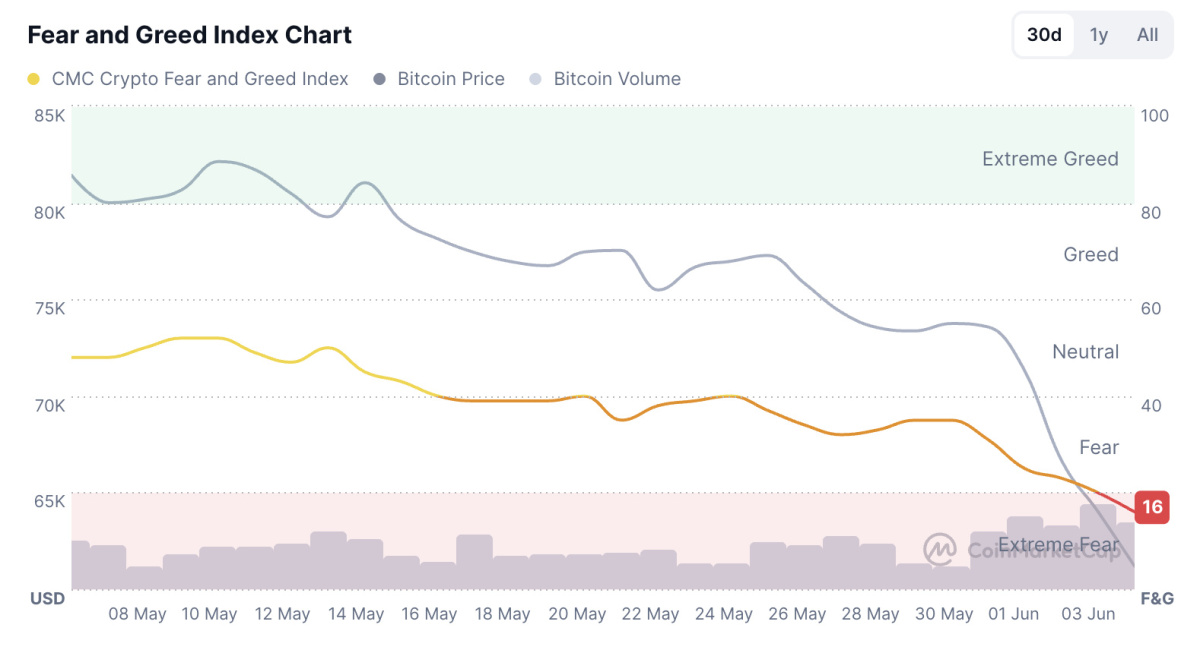Viewport: 1200px width, 653px height.
Task: Click the Extreme Greed zone label
Action: pyautogui.click(x=1050, y=159)
